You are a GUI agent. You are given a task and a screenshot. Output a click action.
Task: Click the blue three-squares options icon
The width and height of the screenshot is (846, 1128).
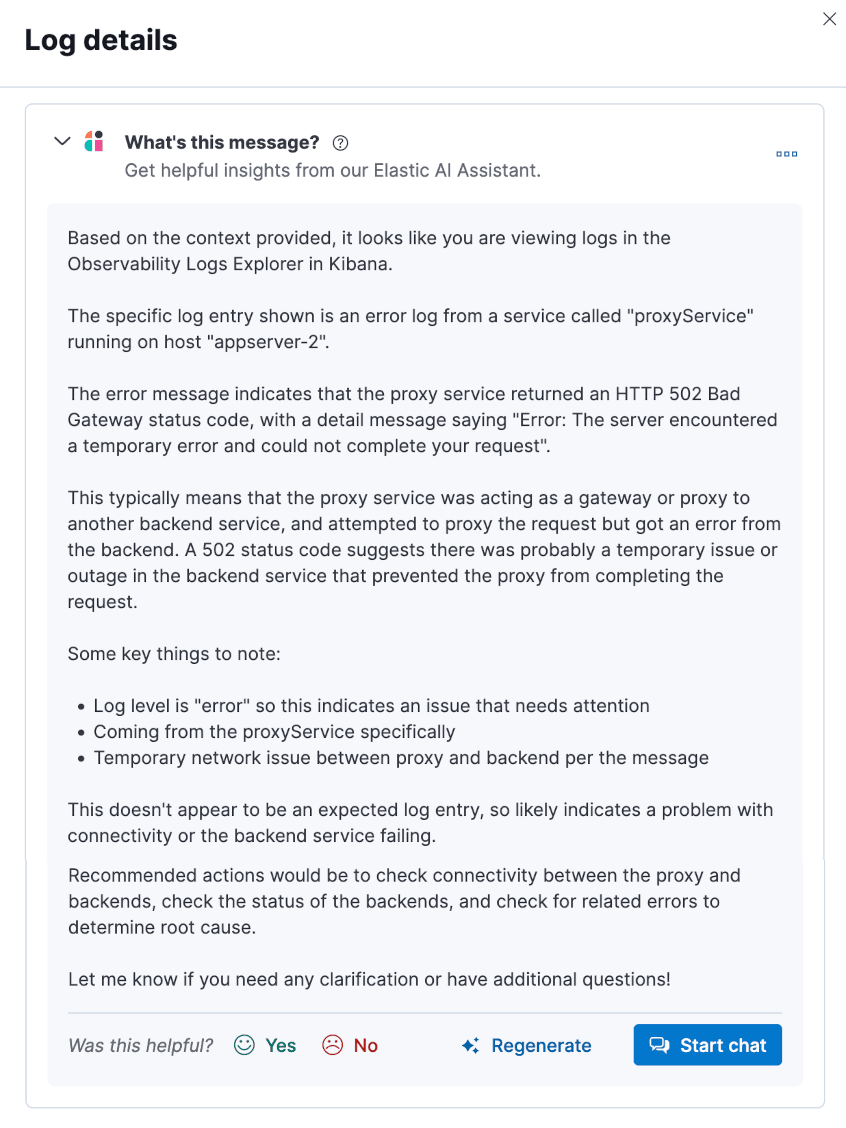786,153
